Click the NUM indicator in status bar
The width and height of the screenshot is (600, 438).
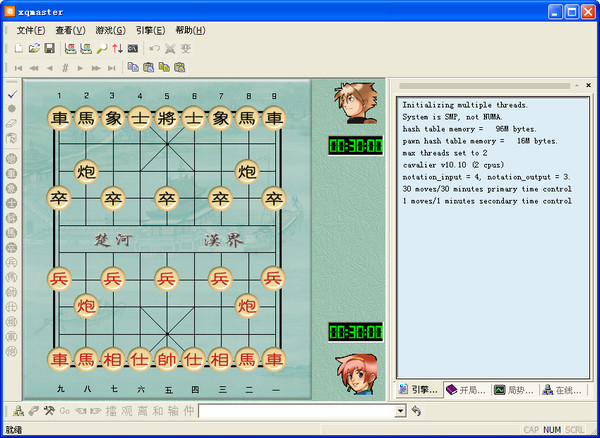pyautogui.click(x=552, y=430)
